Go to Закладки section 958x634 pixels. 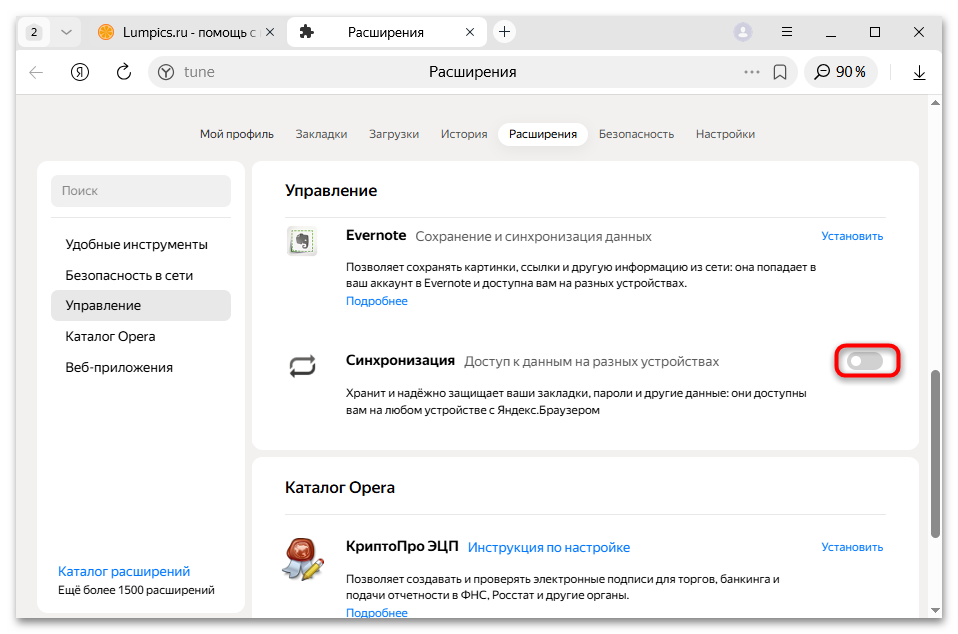[x=321, y=134]
